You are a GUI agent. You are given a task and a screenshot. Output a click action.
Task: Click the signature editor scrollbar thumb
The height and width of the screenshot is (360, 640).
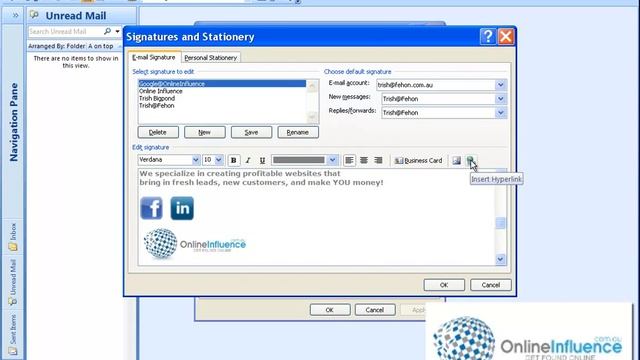[x=500, y=223]
